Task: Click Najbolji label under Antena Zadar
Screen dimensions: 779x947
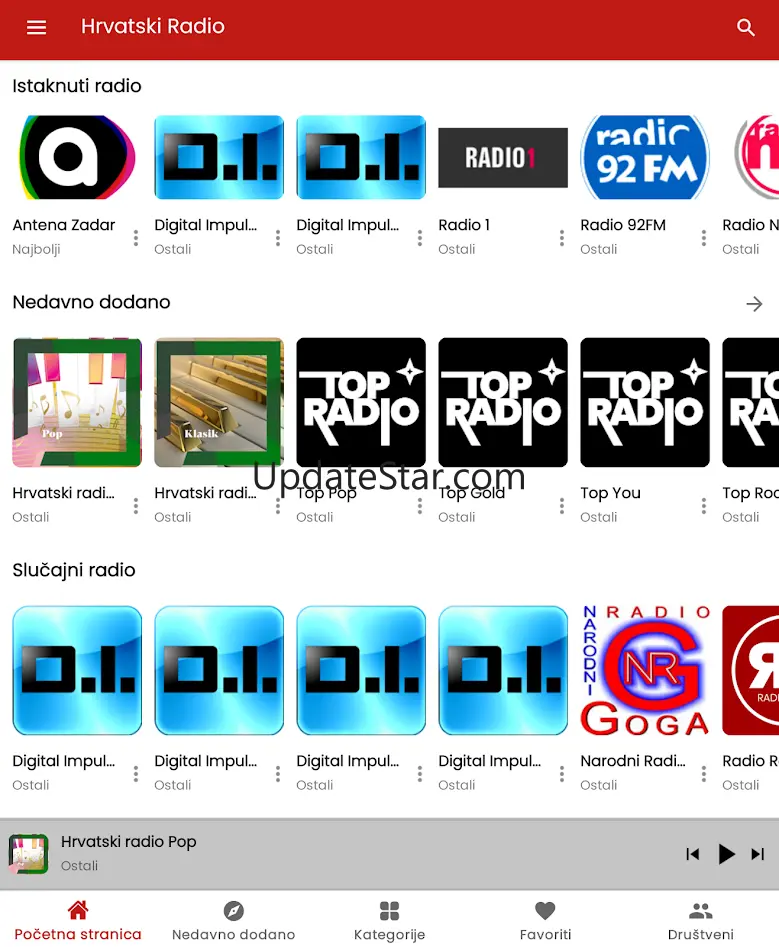Action: [x=36, y=249]
